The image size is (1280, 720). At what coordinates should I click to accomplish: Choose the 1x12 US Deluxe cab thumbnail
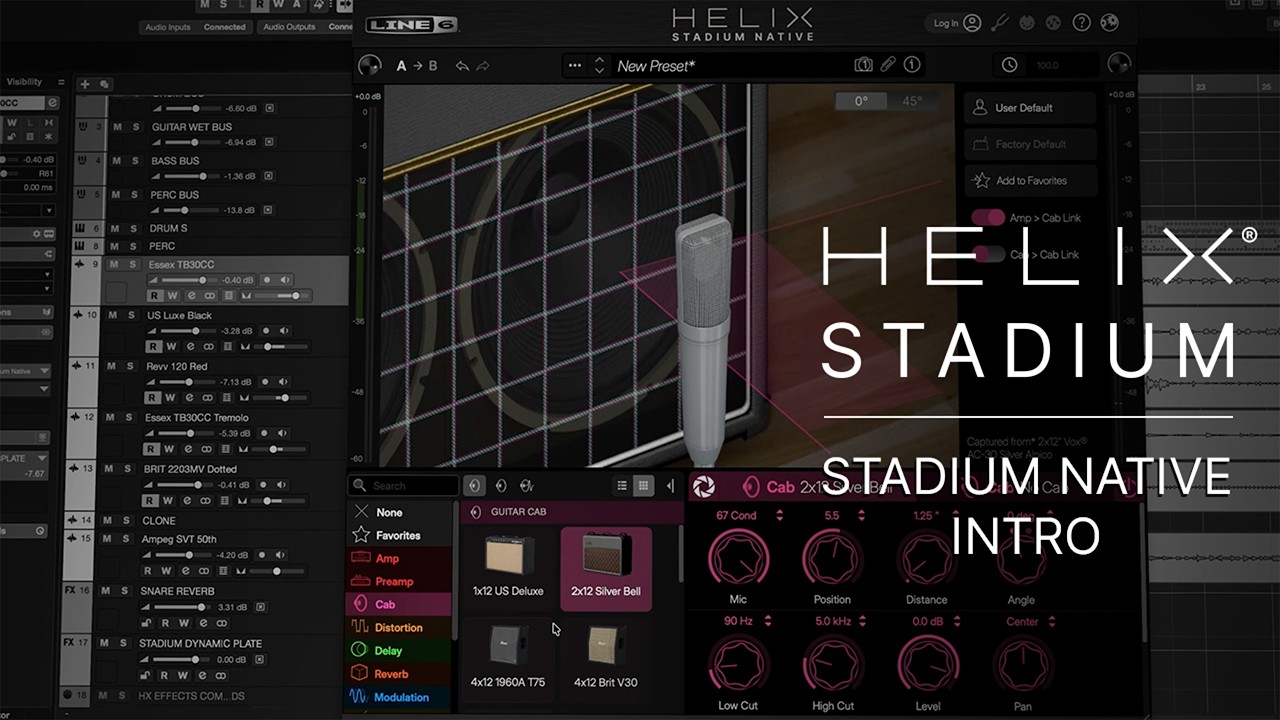[508, 567]
